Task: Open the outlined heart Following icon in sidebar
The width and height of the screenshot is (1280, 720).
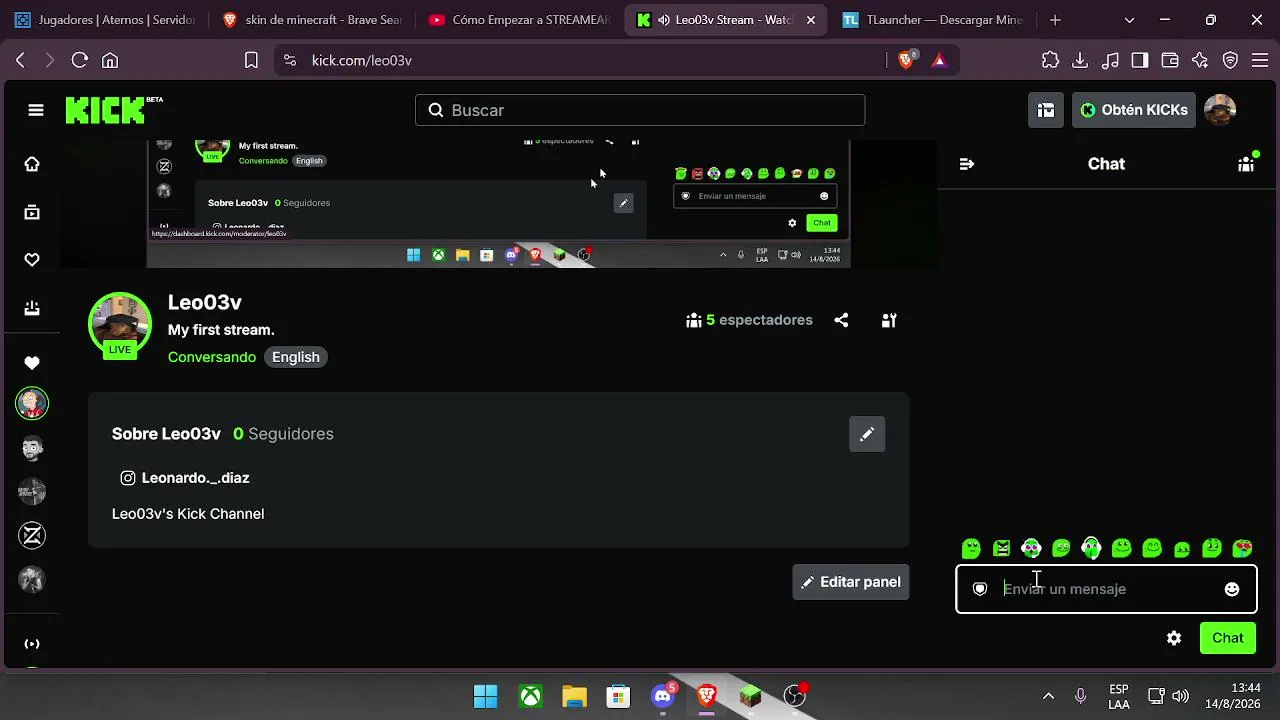Action: [x=32, y=260]
